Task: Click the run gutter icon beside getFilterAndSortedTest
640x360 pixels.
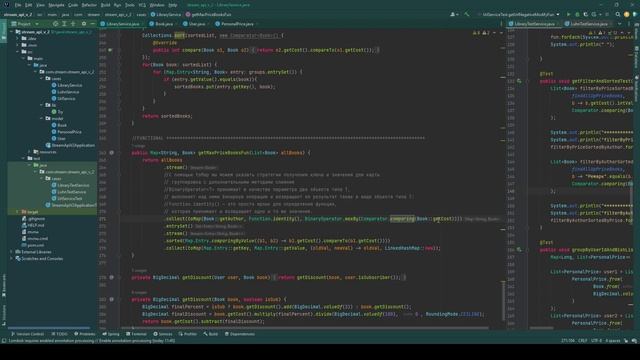Action: click(519, 81)
